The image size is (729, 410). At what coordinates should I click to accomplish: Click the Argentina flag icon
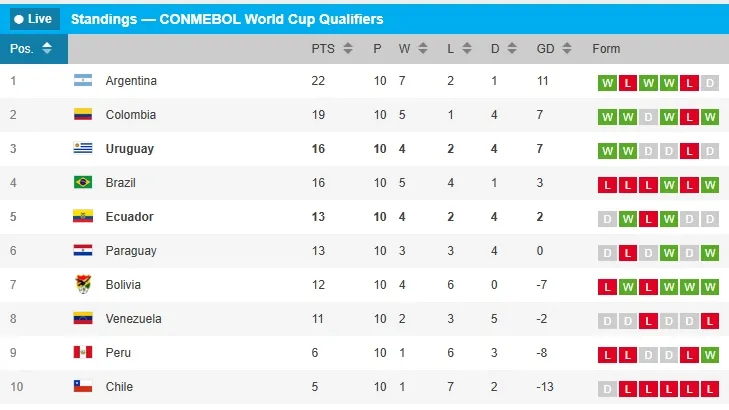tap(83, 81)
